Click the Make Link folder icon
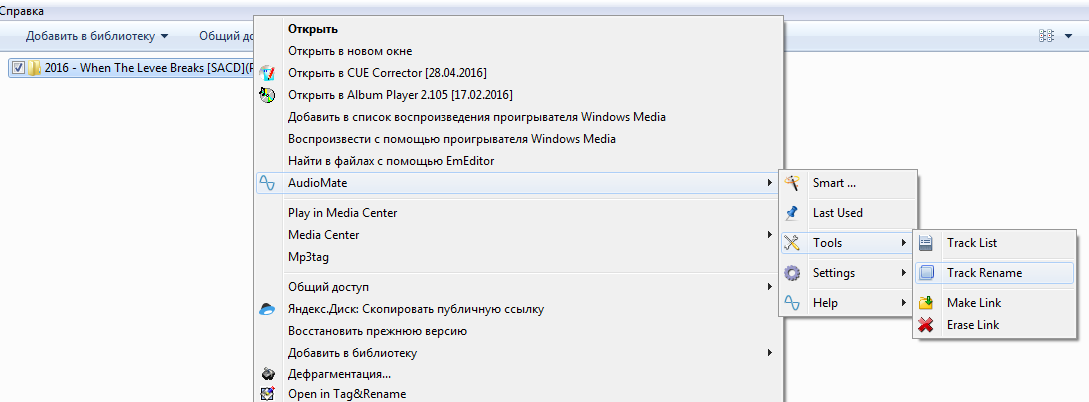 point(926,303)
